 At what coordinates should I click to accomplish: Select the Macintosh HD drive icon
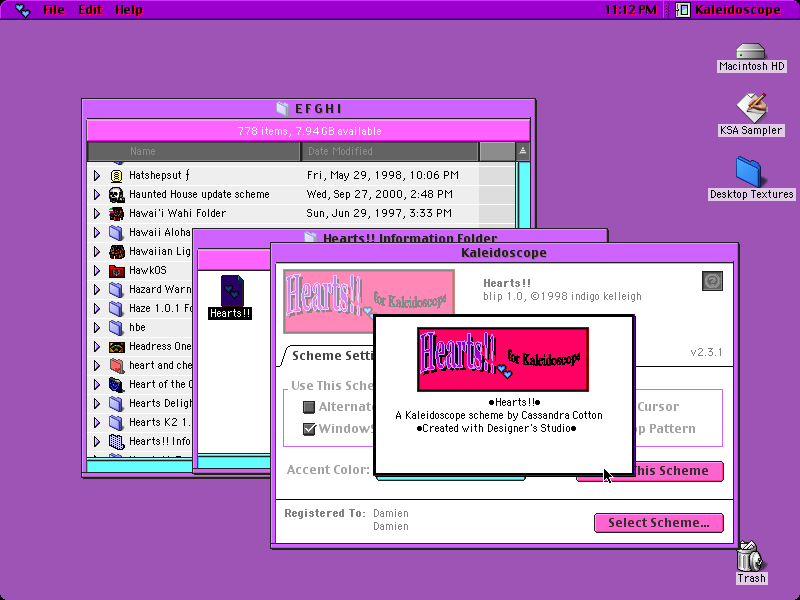[751, 52]
